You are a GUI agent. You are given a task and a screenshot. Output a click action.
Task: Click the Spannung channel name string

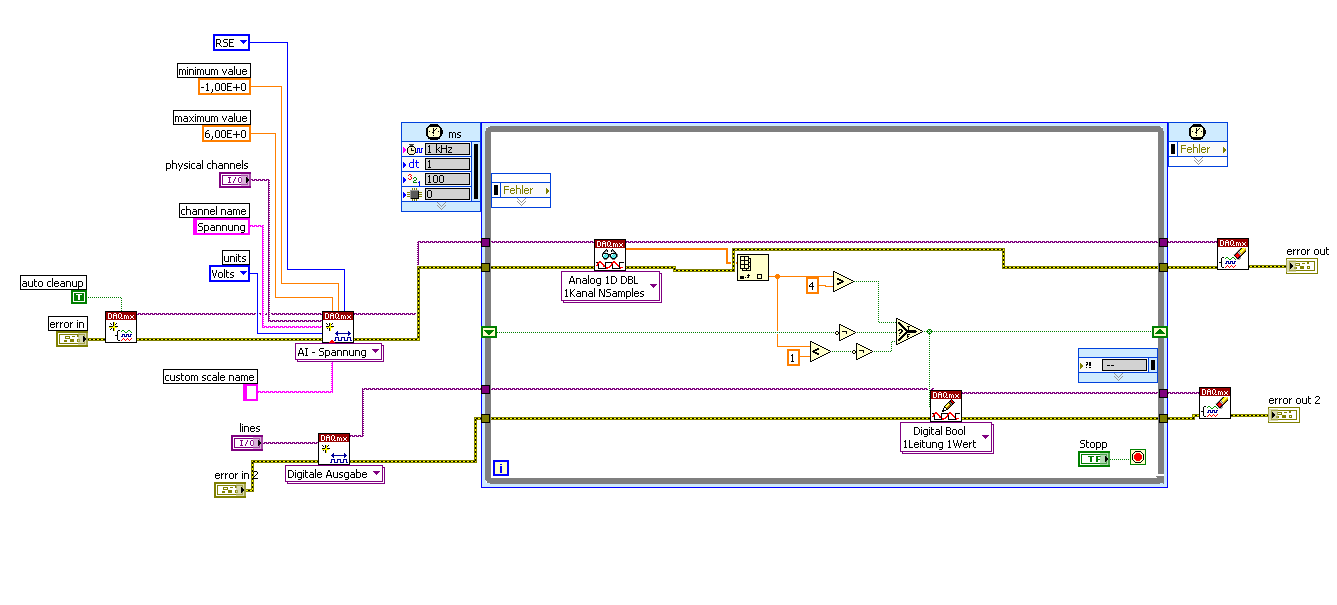coord(221,227)
